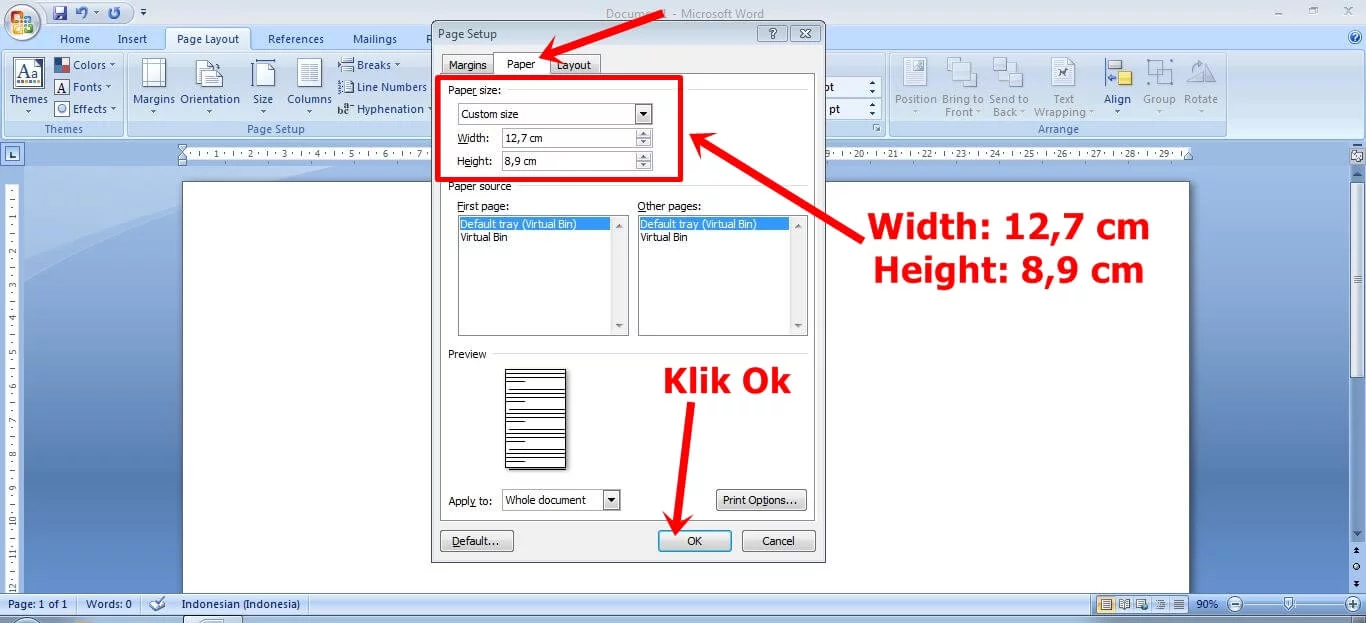
Task: Select Default tray in First page list
Action: (x=534, y=224)
